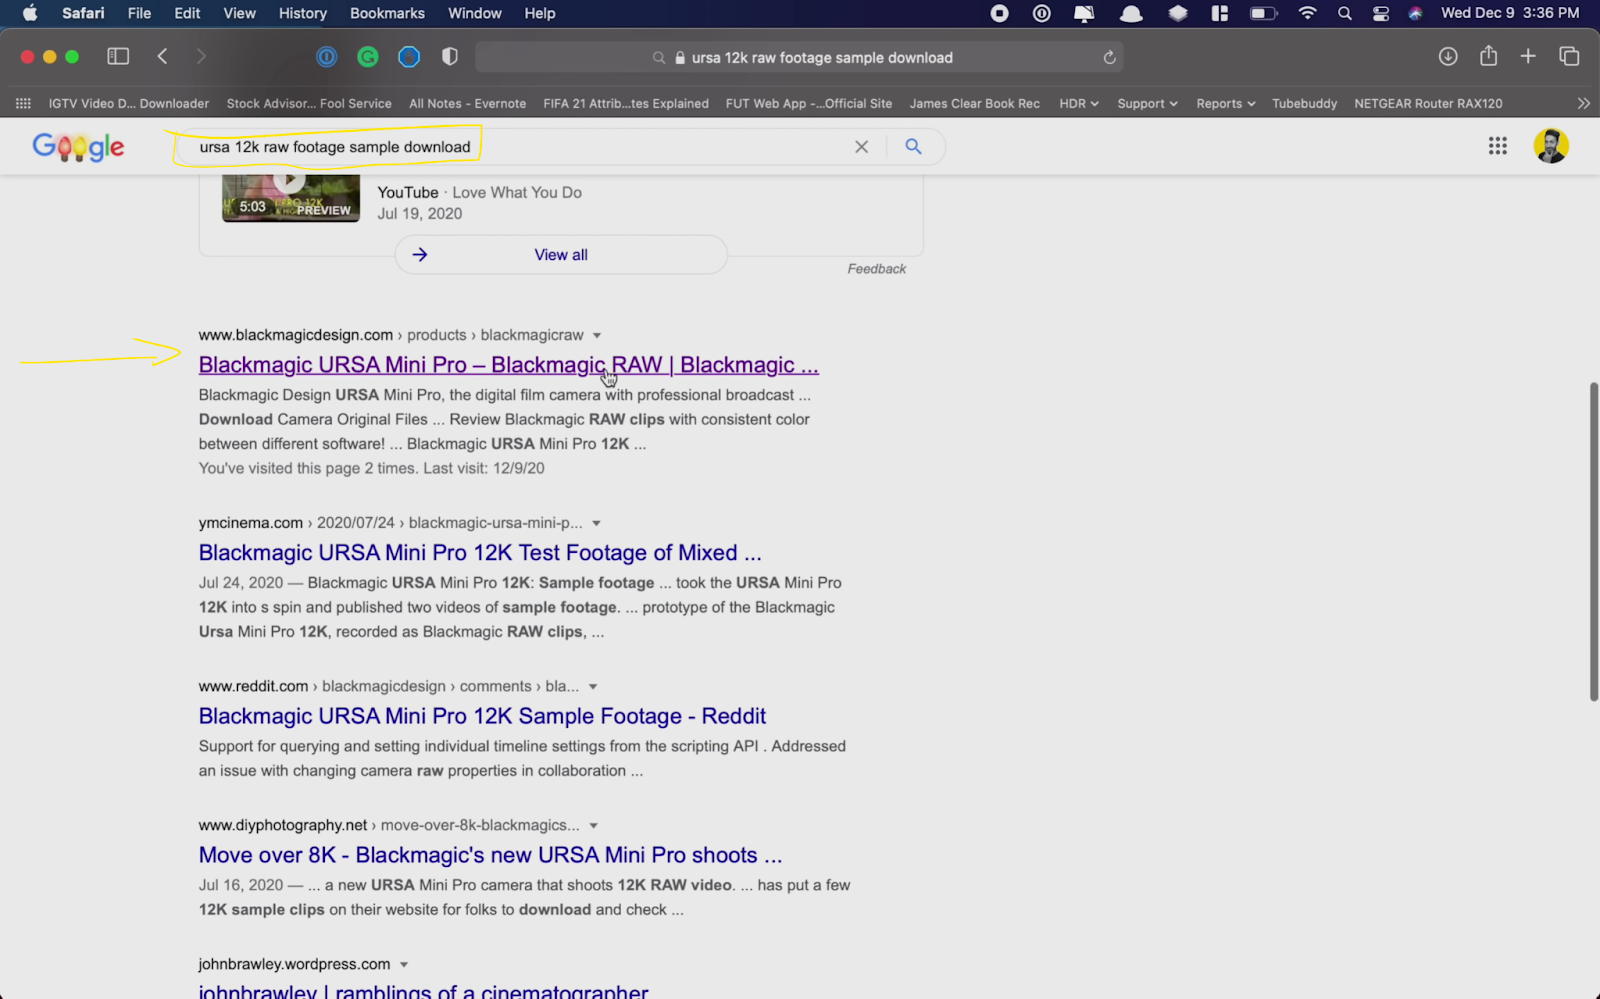Click the Siri icon in the menu bar
The height and width of the screenshot is (999, 1600).
tap(1415, 13)
